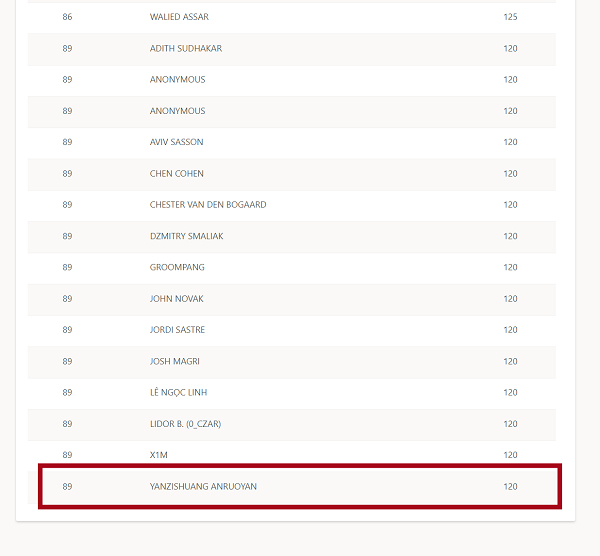Click the Josh Magri name
600x556 pixels.
(175, 361)
